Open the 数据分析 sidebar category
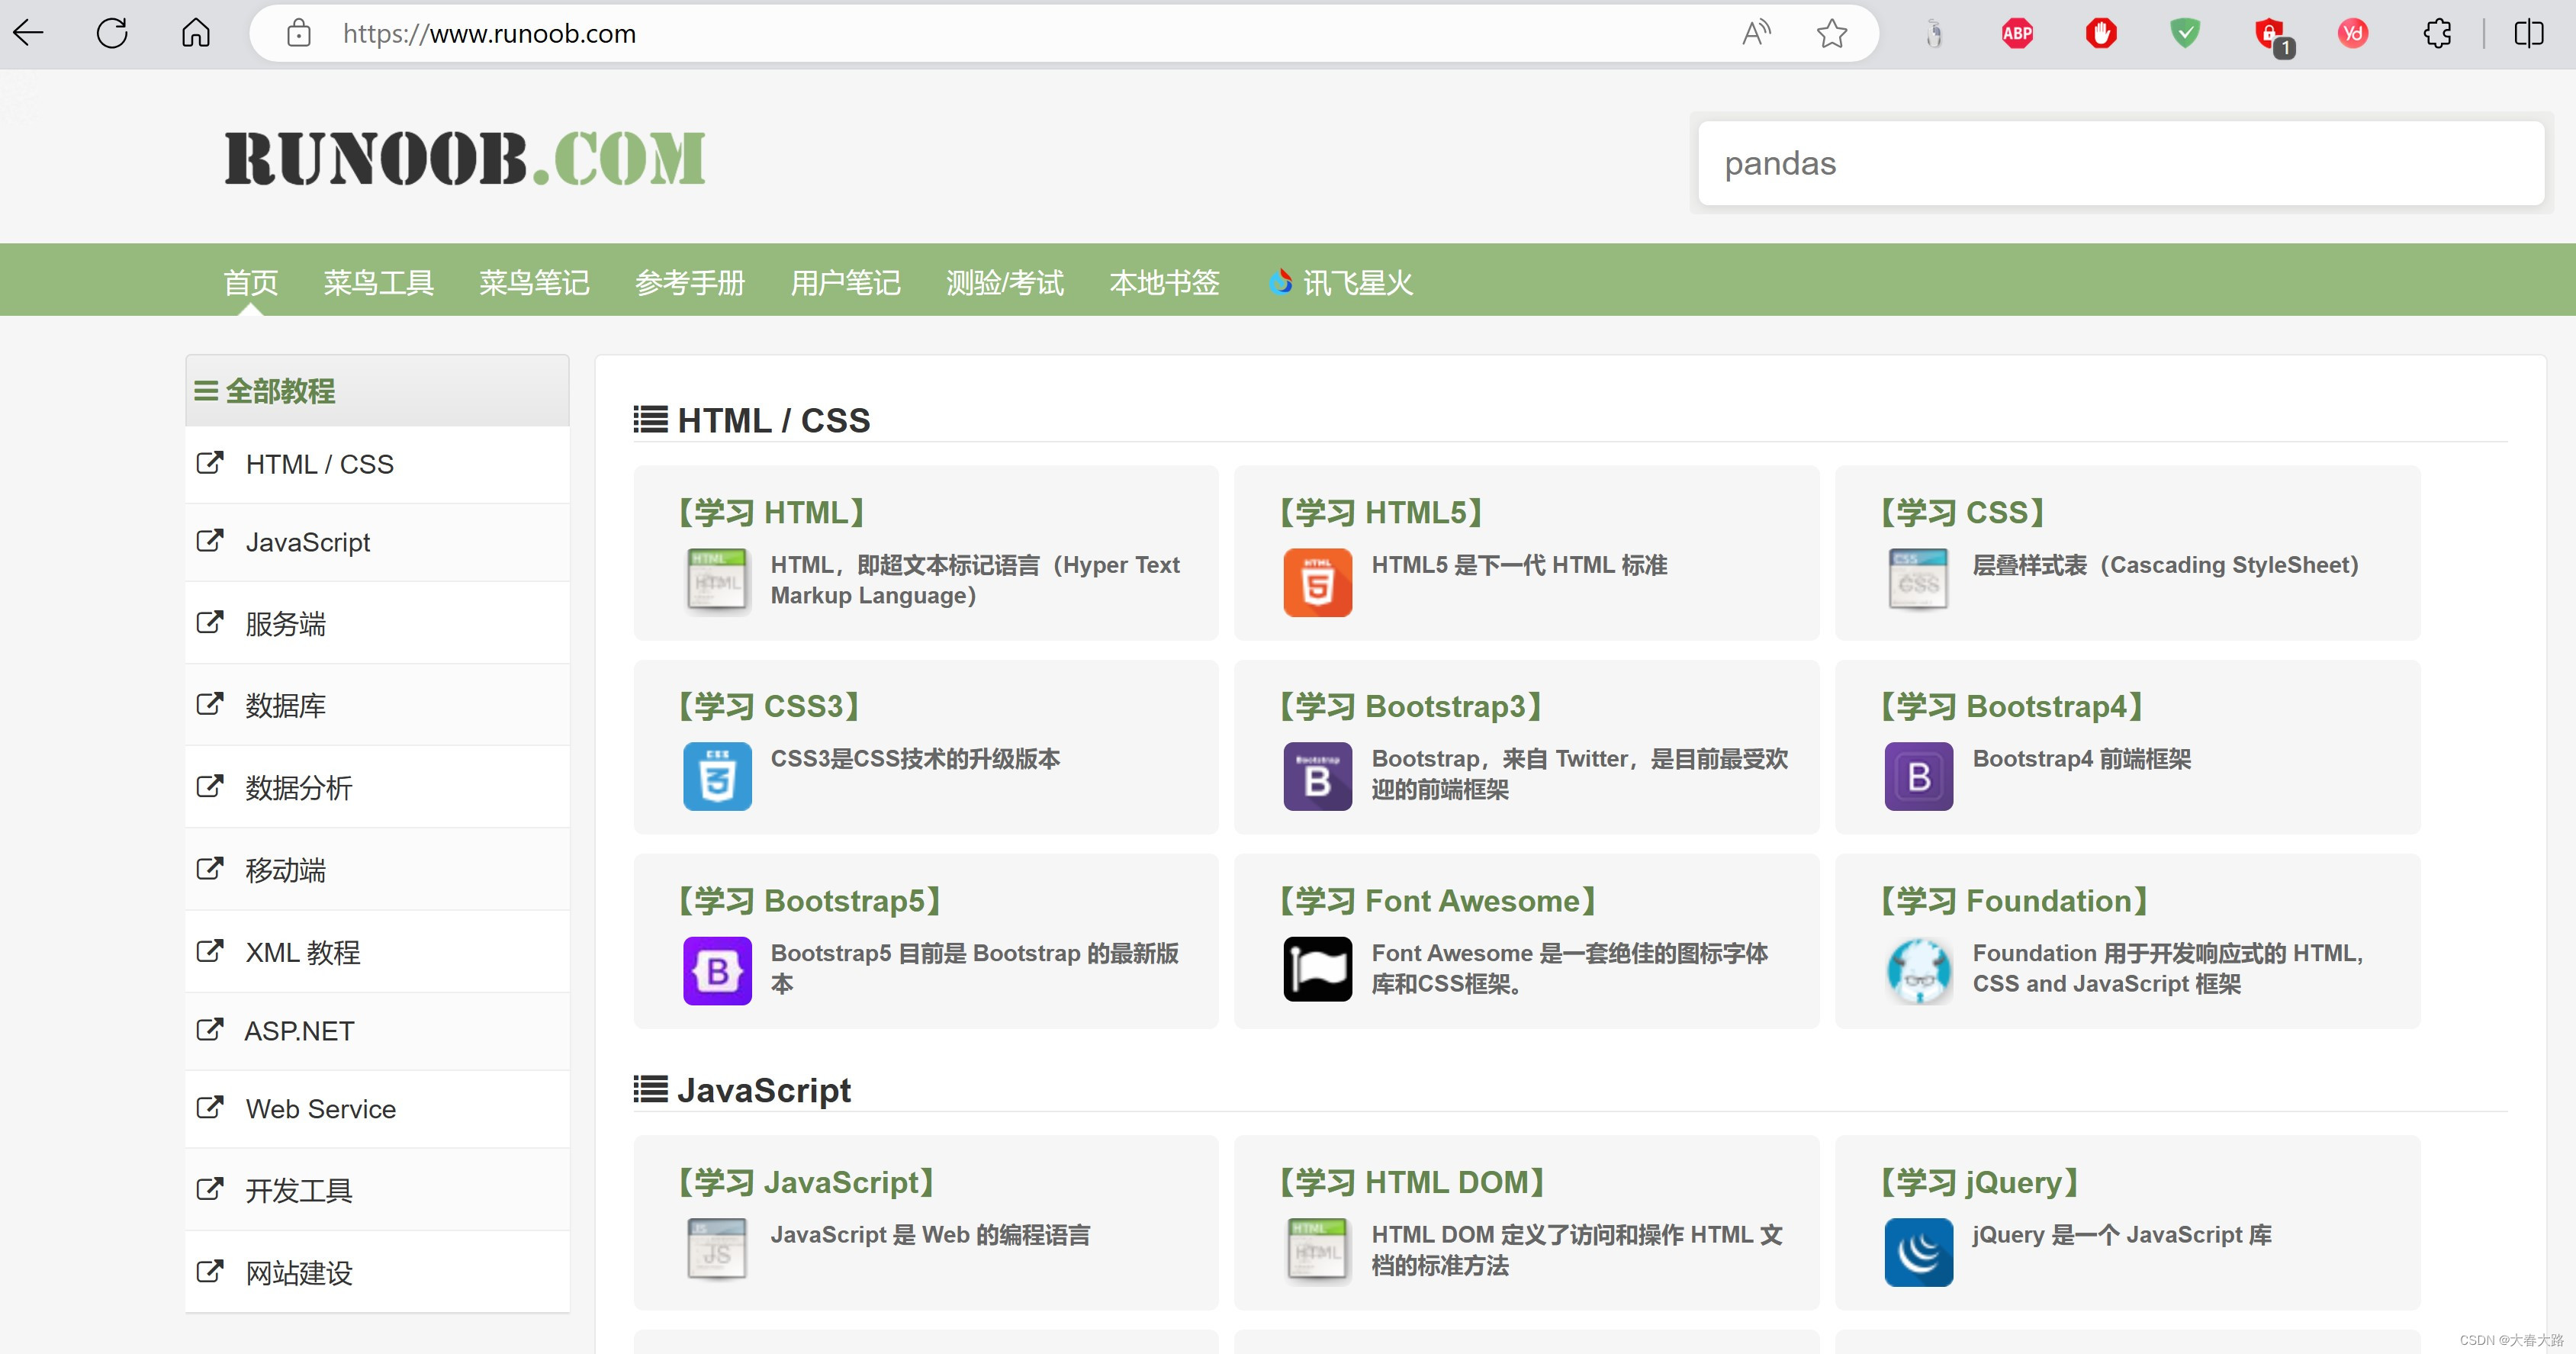The image size is (2576, 1354). [x=298, y=788]
